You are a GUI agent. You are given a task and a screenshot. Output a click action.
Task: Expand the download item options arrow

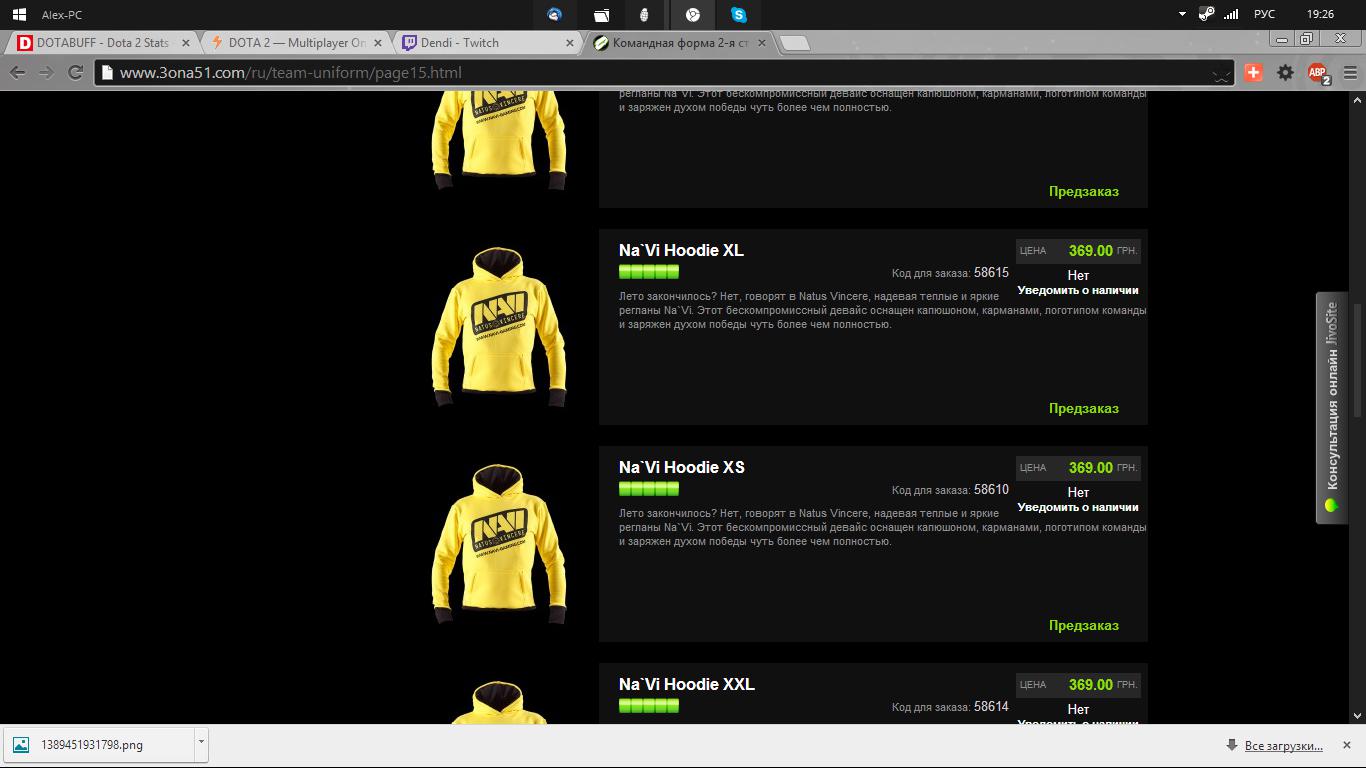(x=201, y=743)
